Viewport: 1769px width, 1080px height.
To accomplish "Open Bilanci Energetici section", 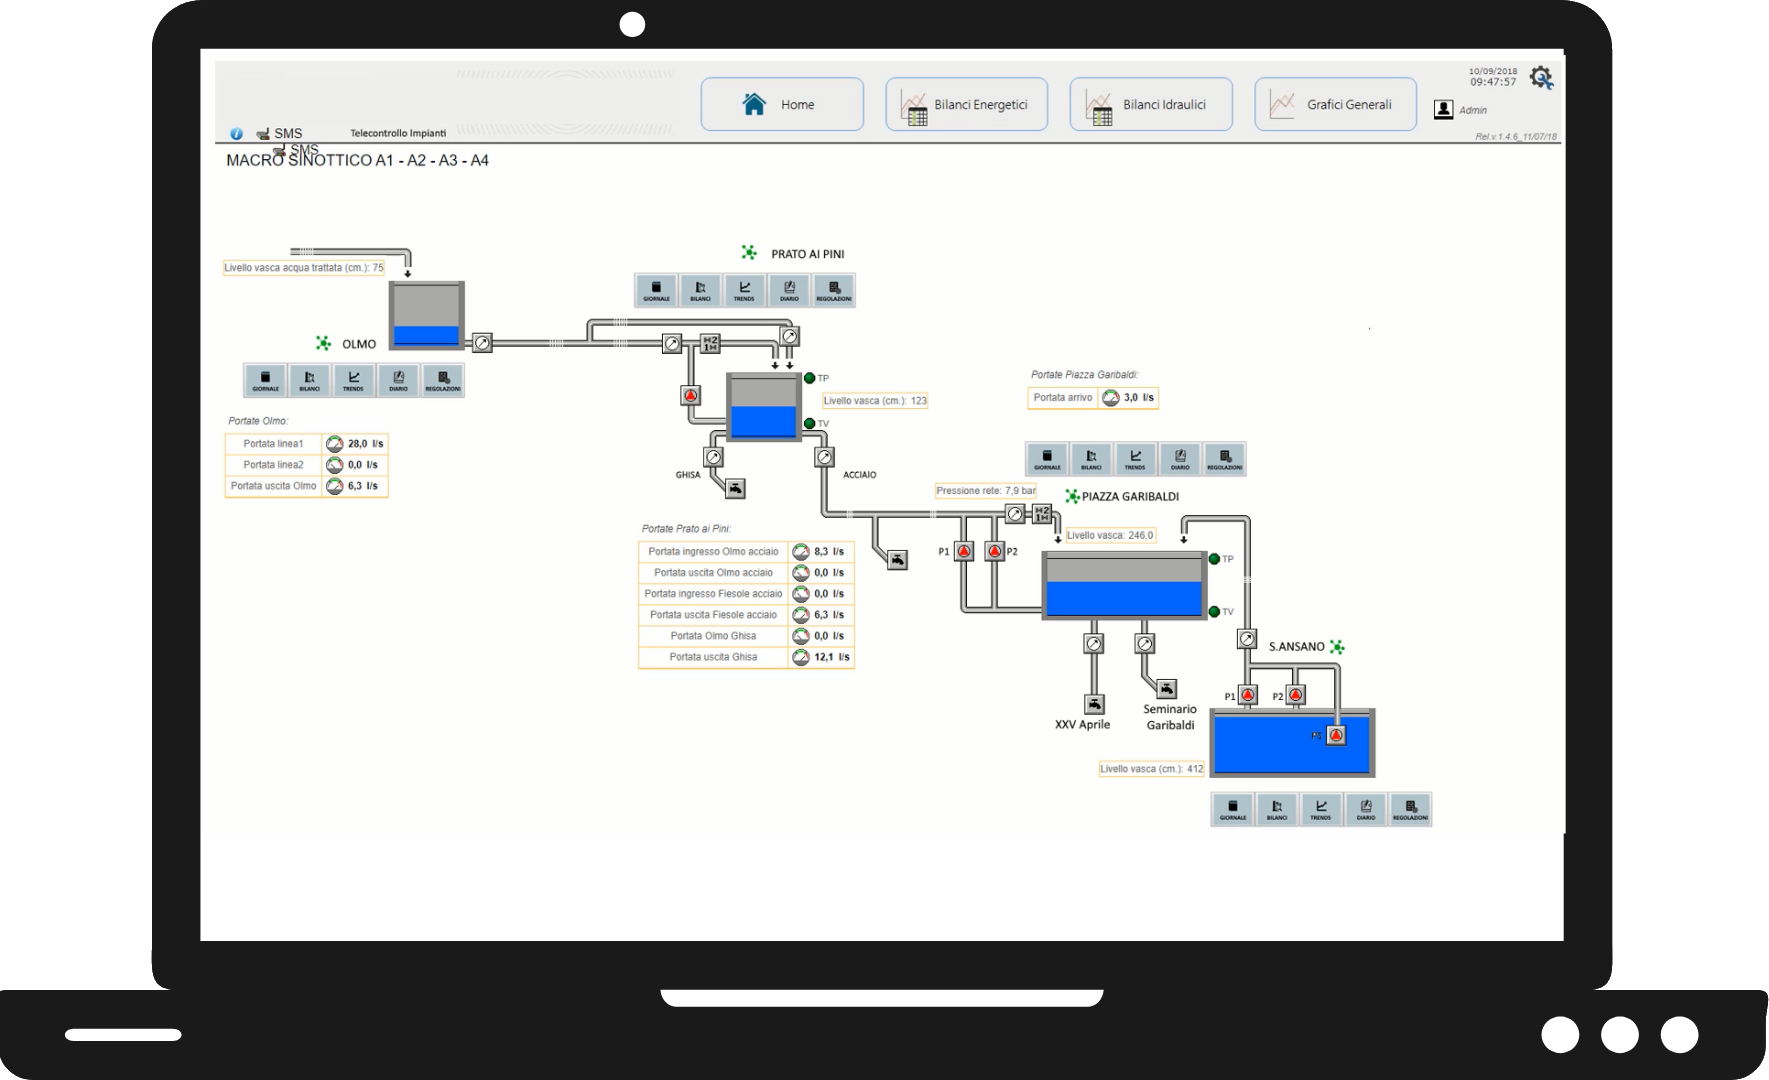I will pyautogui.click(x=967, y=104).
